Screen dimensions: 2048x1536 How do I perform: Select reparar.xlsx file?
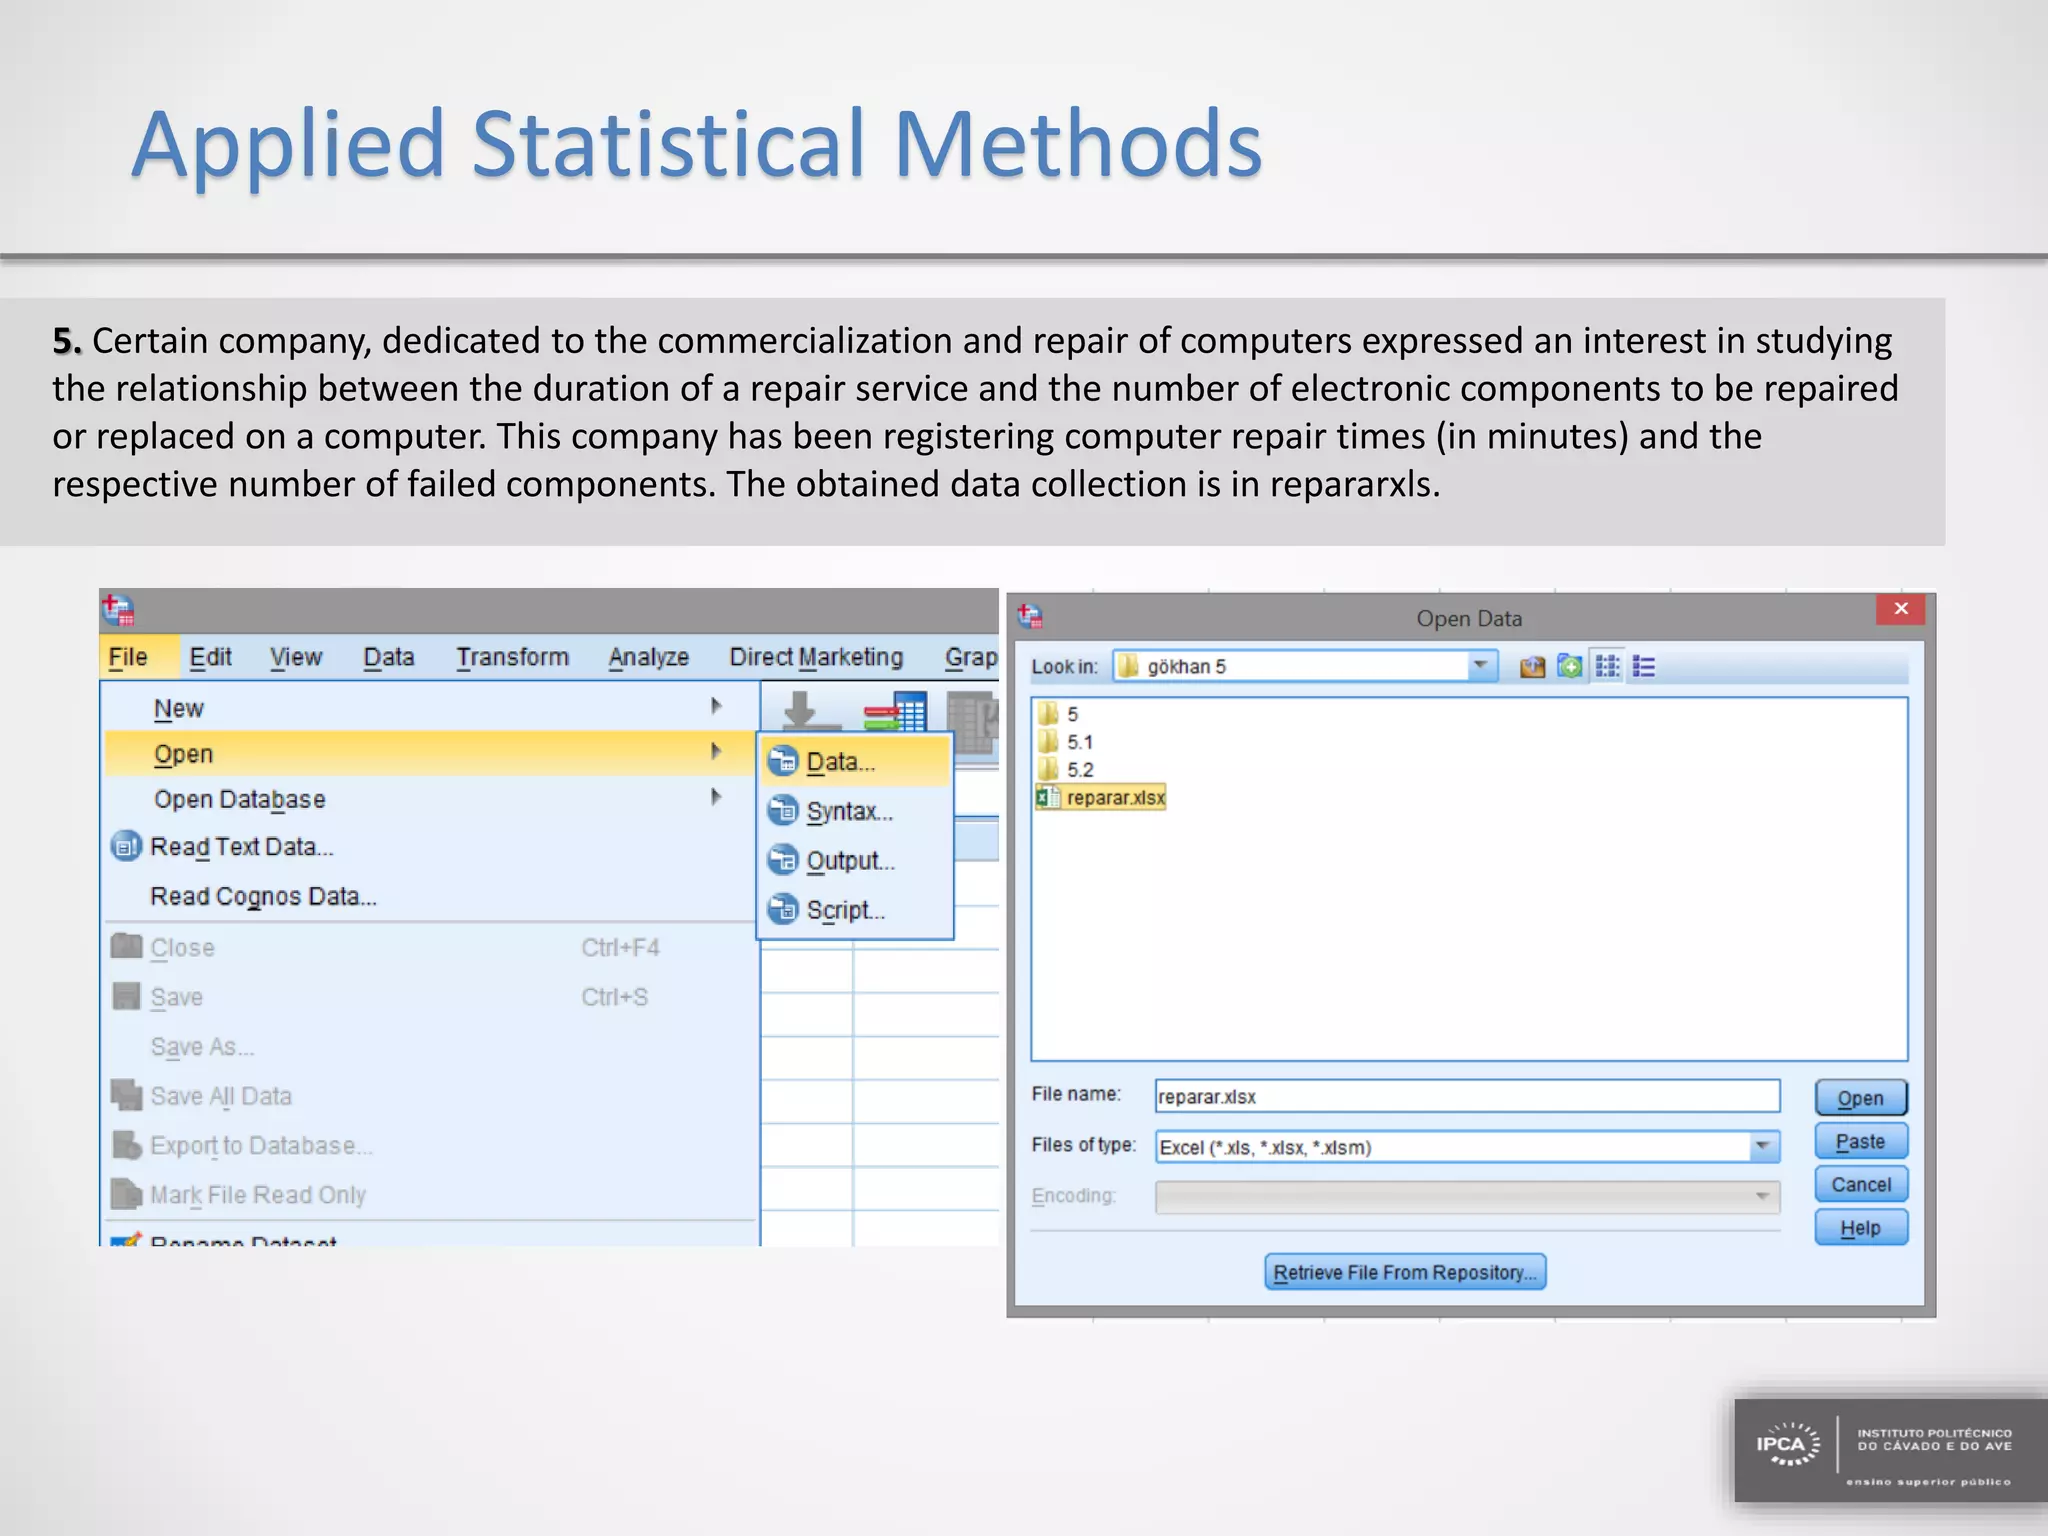(1101, 797)
